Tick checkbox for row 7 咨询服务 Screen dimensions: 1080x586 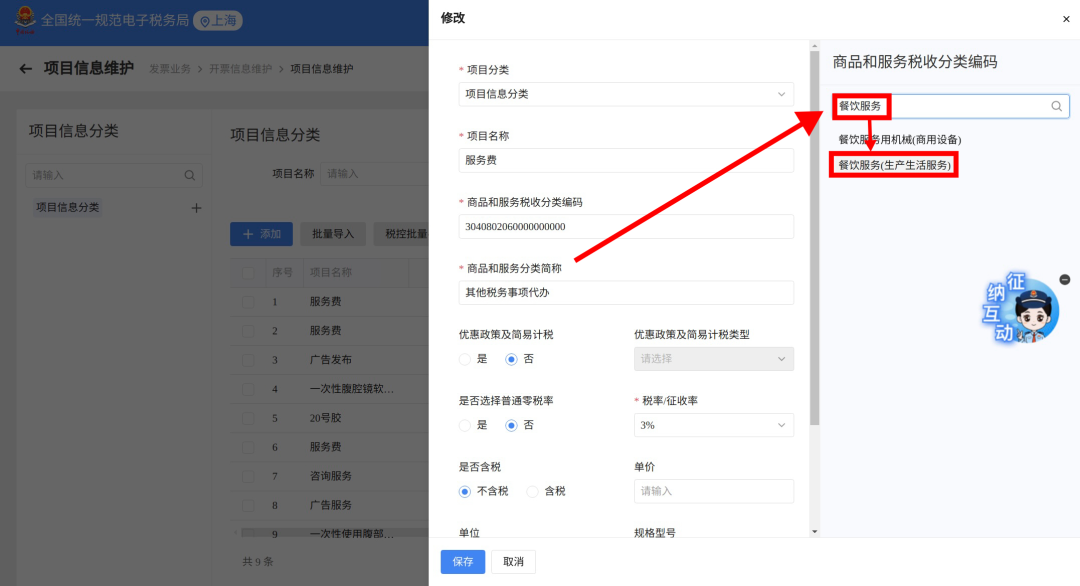249,477
